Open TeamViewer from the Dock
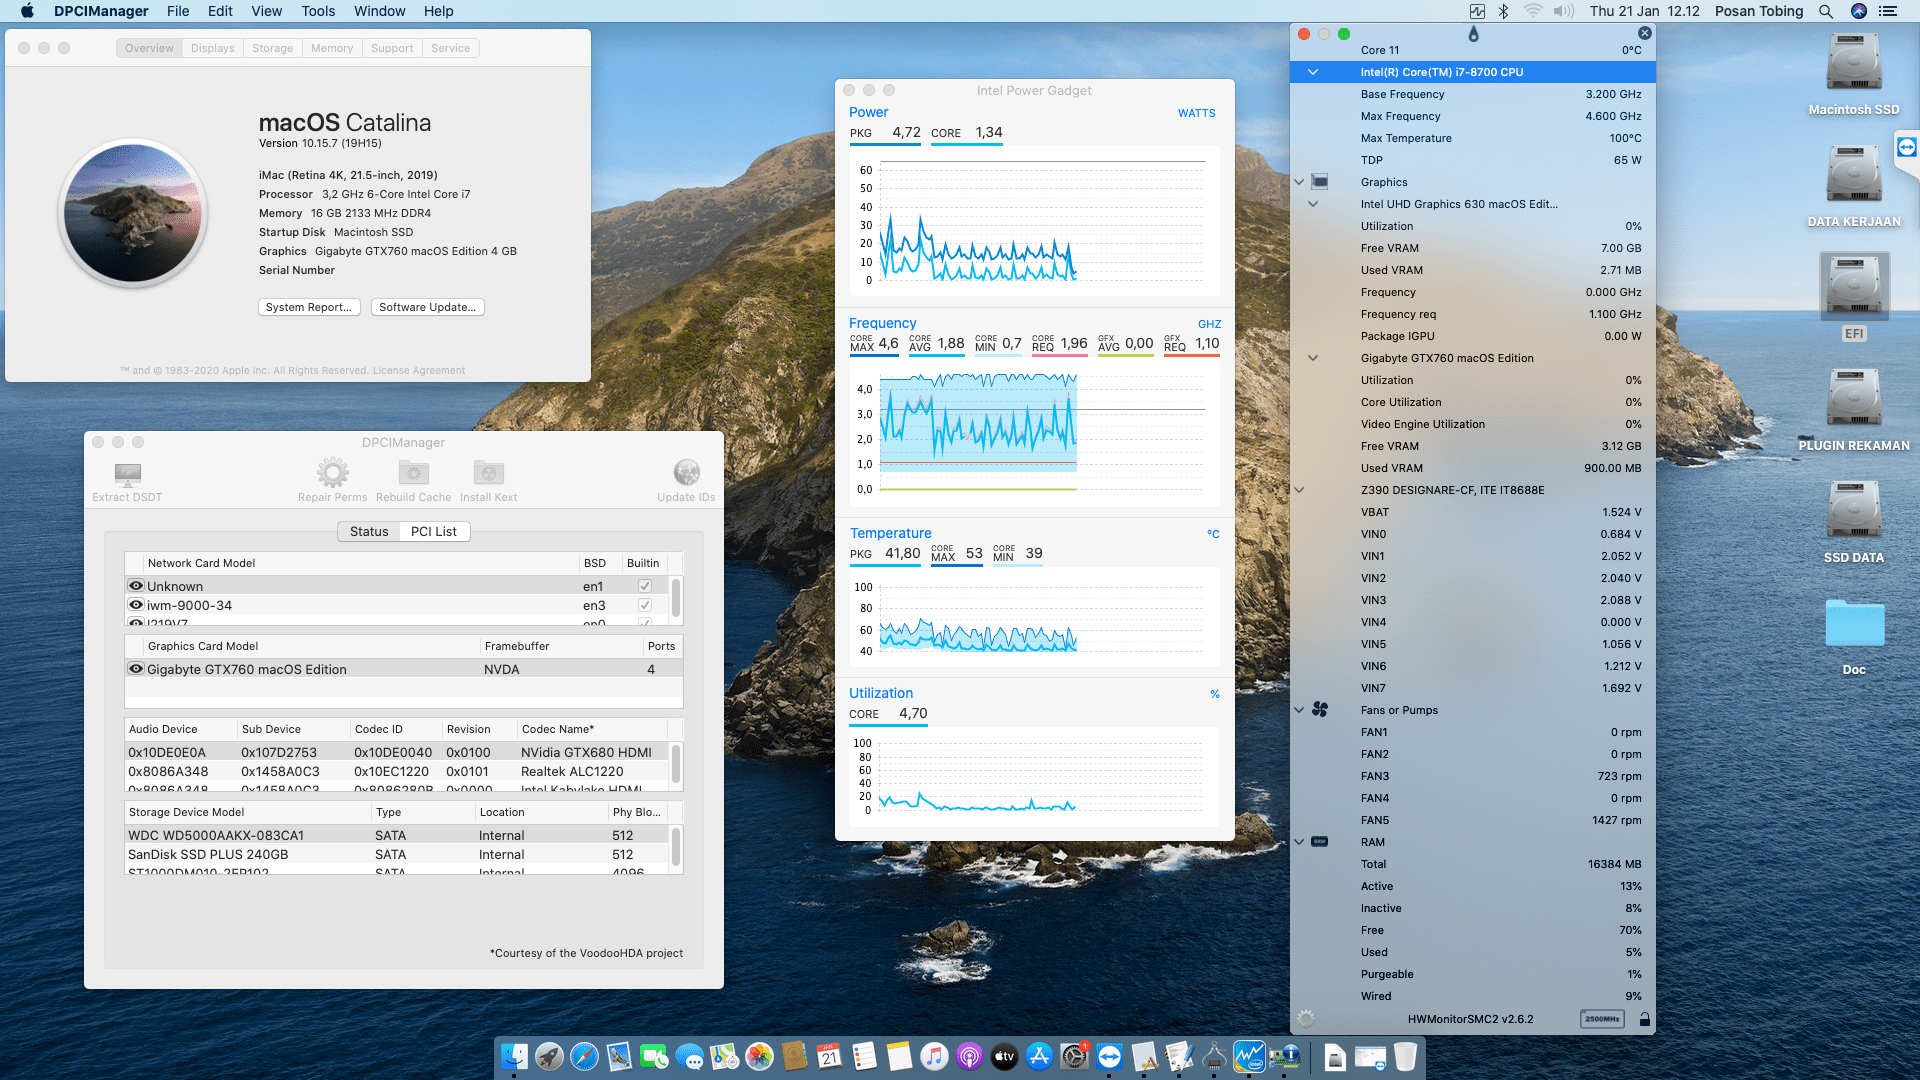 [1109, 1057]
